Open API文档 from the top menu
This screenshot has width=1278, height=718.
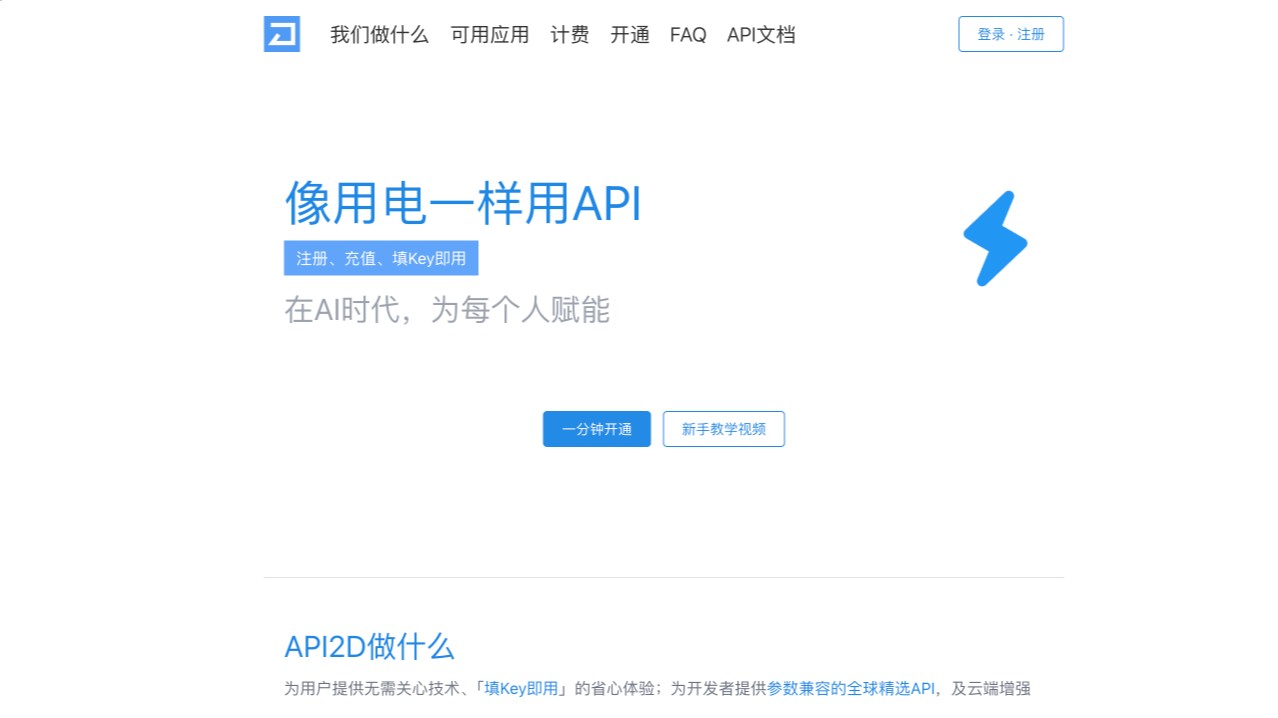click(761, 35)
